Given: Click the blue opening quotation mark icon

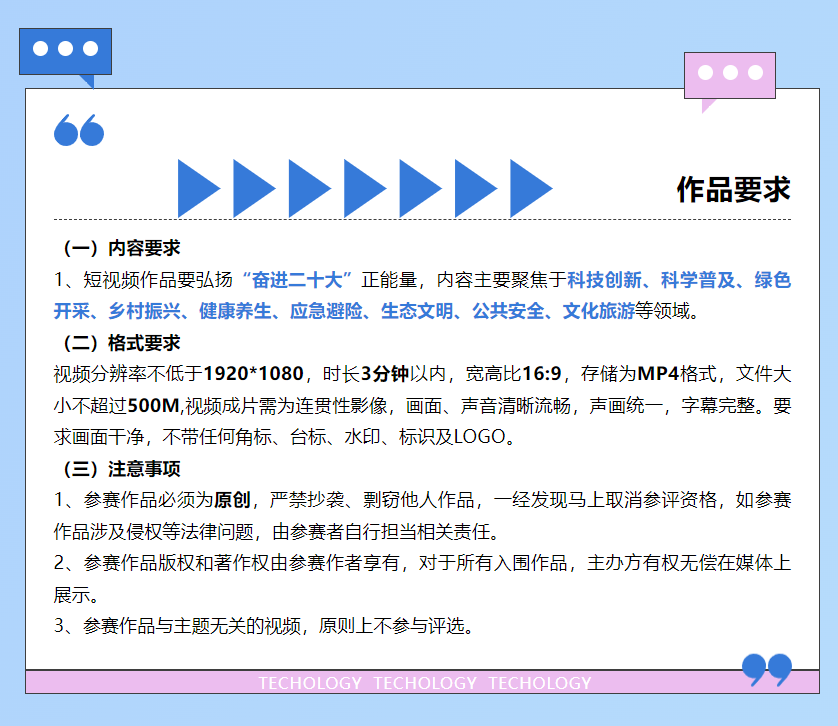Looking at the screenshot, I should click(79, 130).
